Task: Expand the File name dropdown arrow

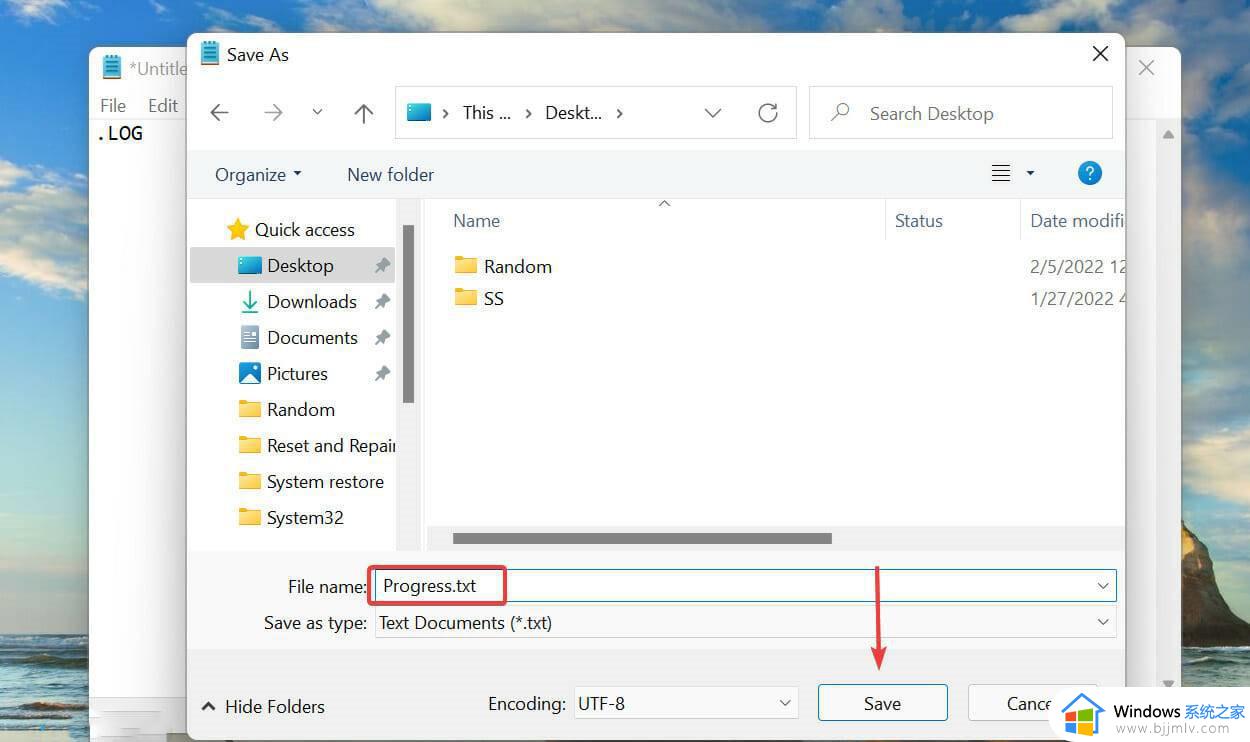Action: [x=1103, y=586]
